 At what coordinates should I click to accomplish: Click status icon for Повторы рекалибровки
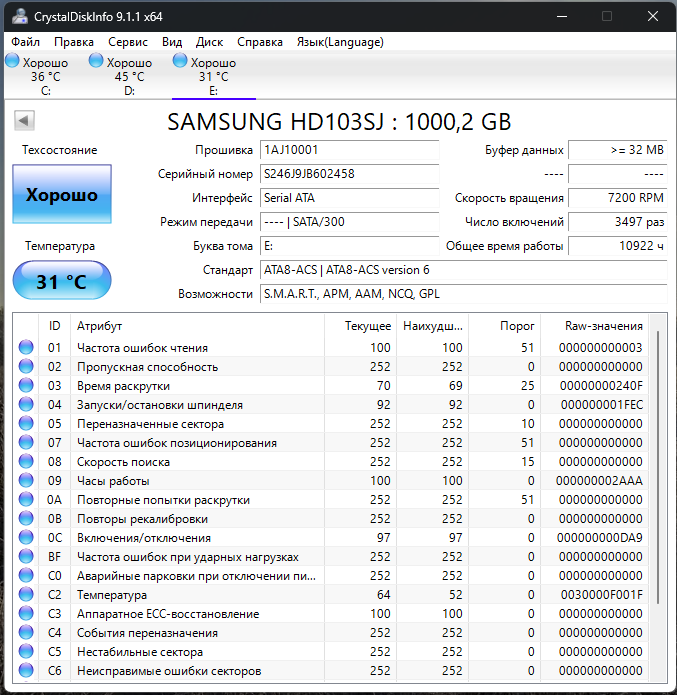tap(26, 518)
